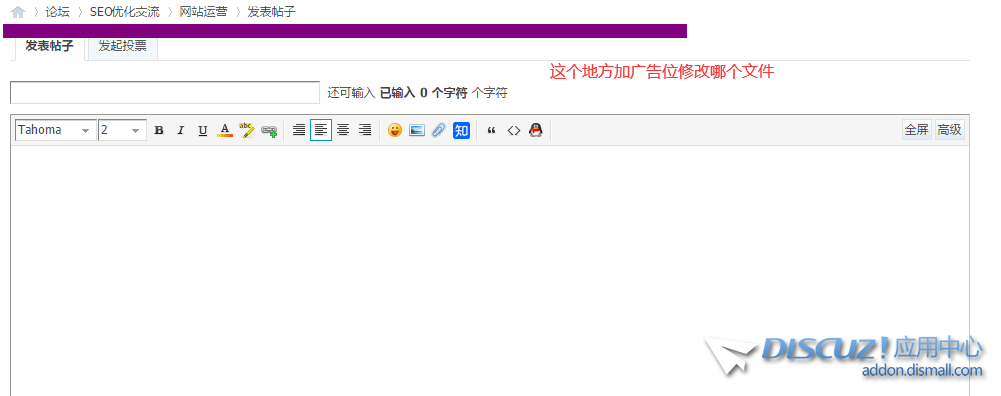Open the font size dropdown showing 2

click(x=123, y=130)
